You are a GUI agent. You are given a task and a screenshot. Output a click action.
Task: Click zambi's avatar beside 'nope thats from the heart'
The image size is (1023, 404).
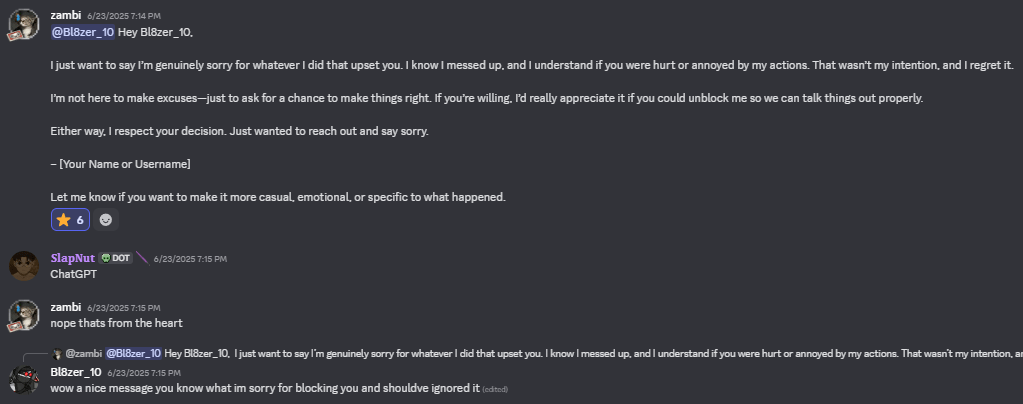click(x=24, y=315)
